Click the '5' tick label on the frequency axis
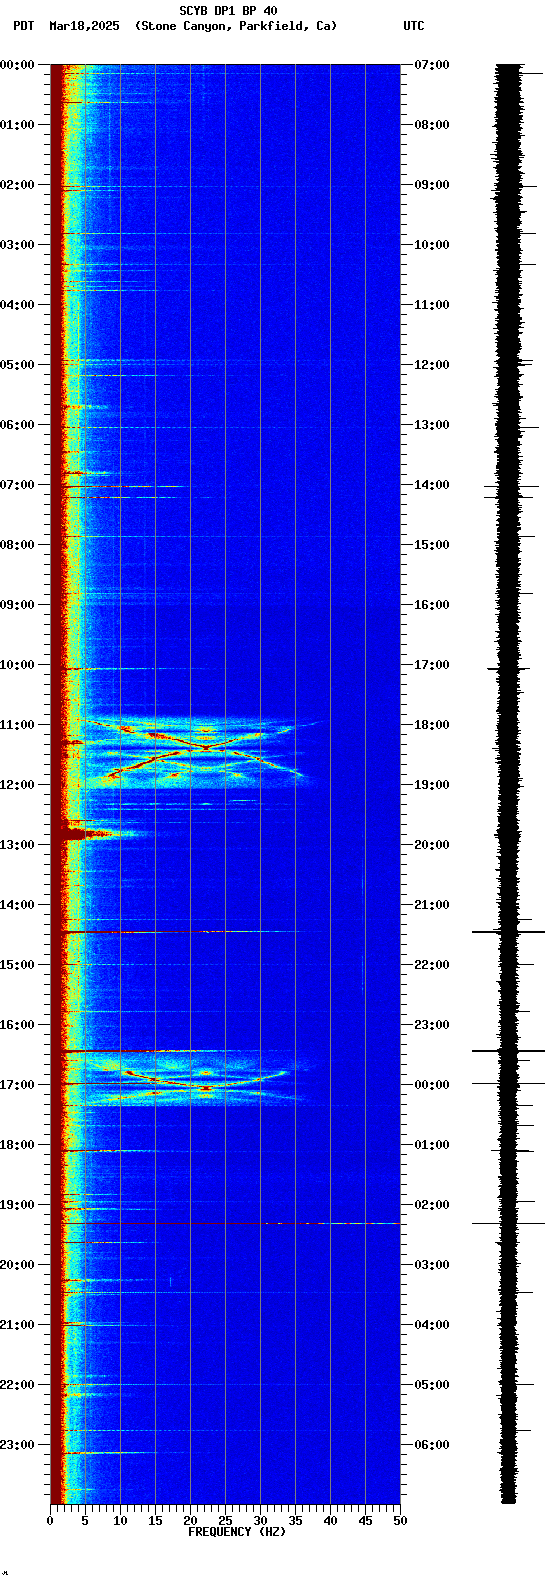 (85, 1521)
